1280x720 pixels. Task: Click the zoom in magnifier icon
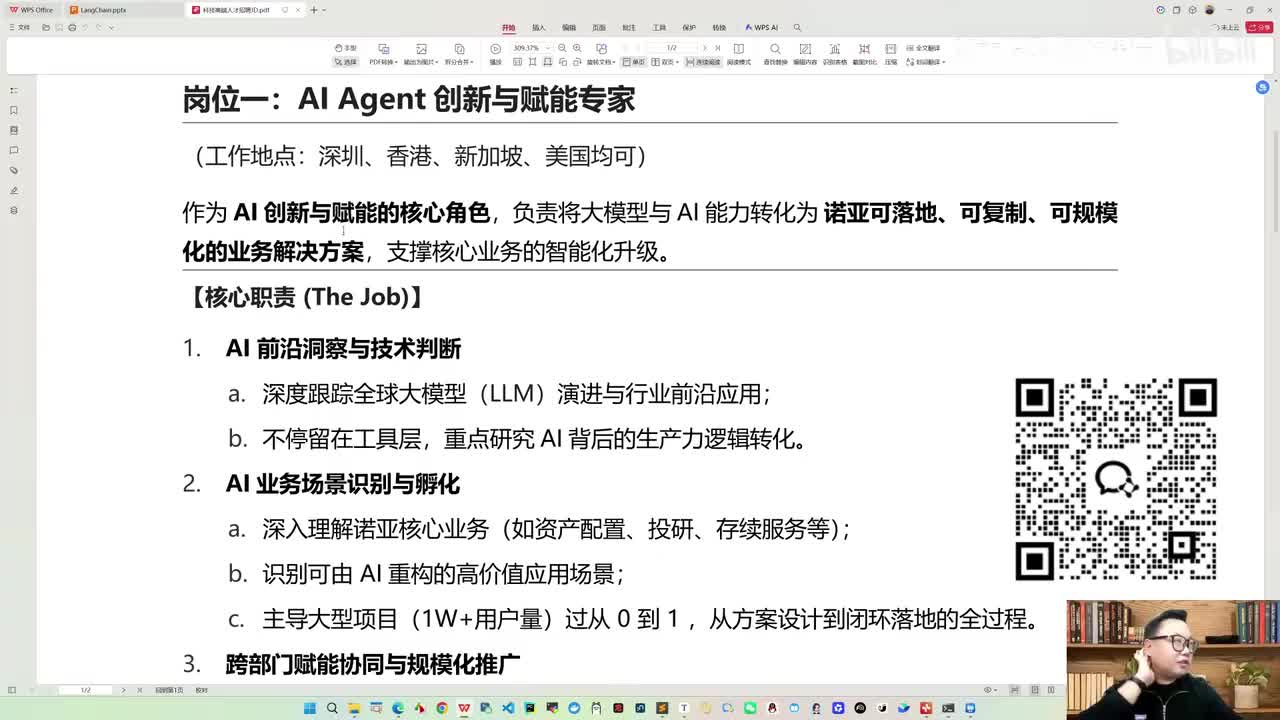(x=577, y=48)
